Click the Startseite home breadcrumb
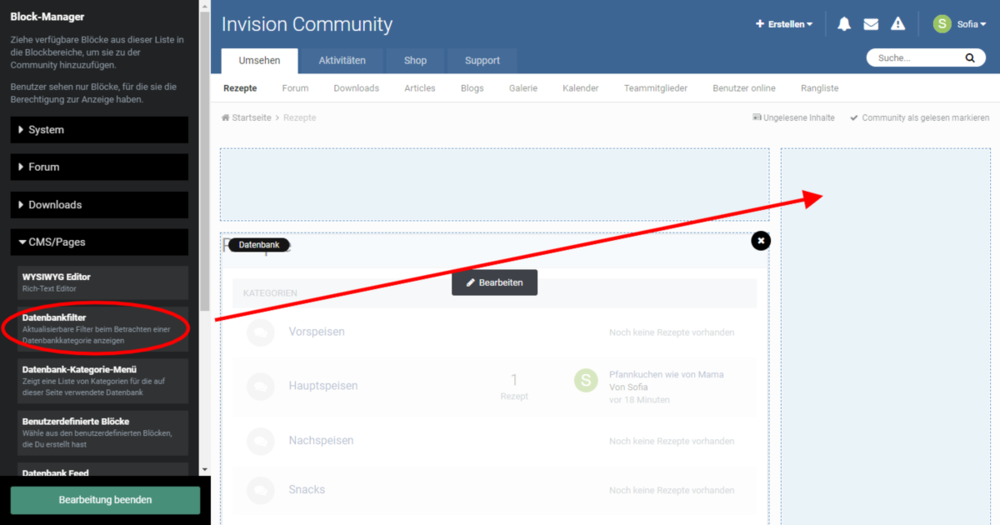 click(x=248, y=118)
